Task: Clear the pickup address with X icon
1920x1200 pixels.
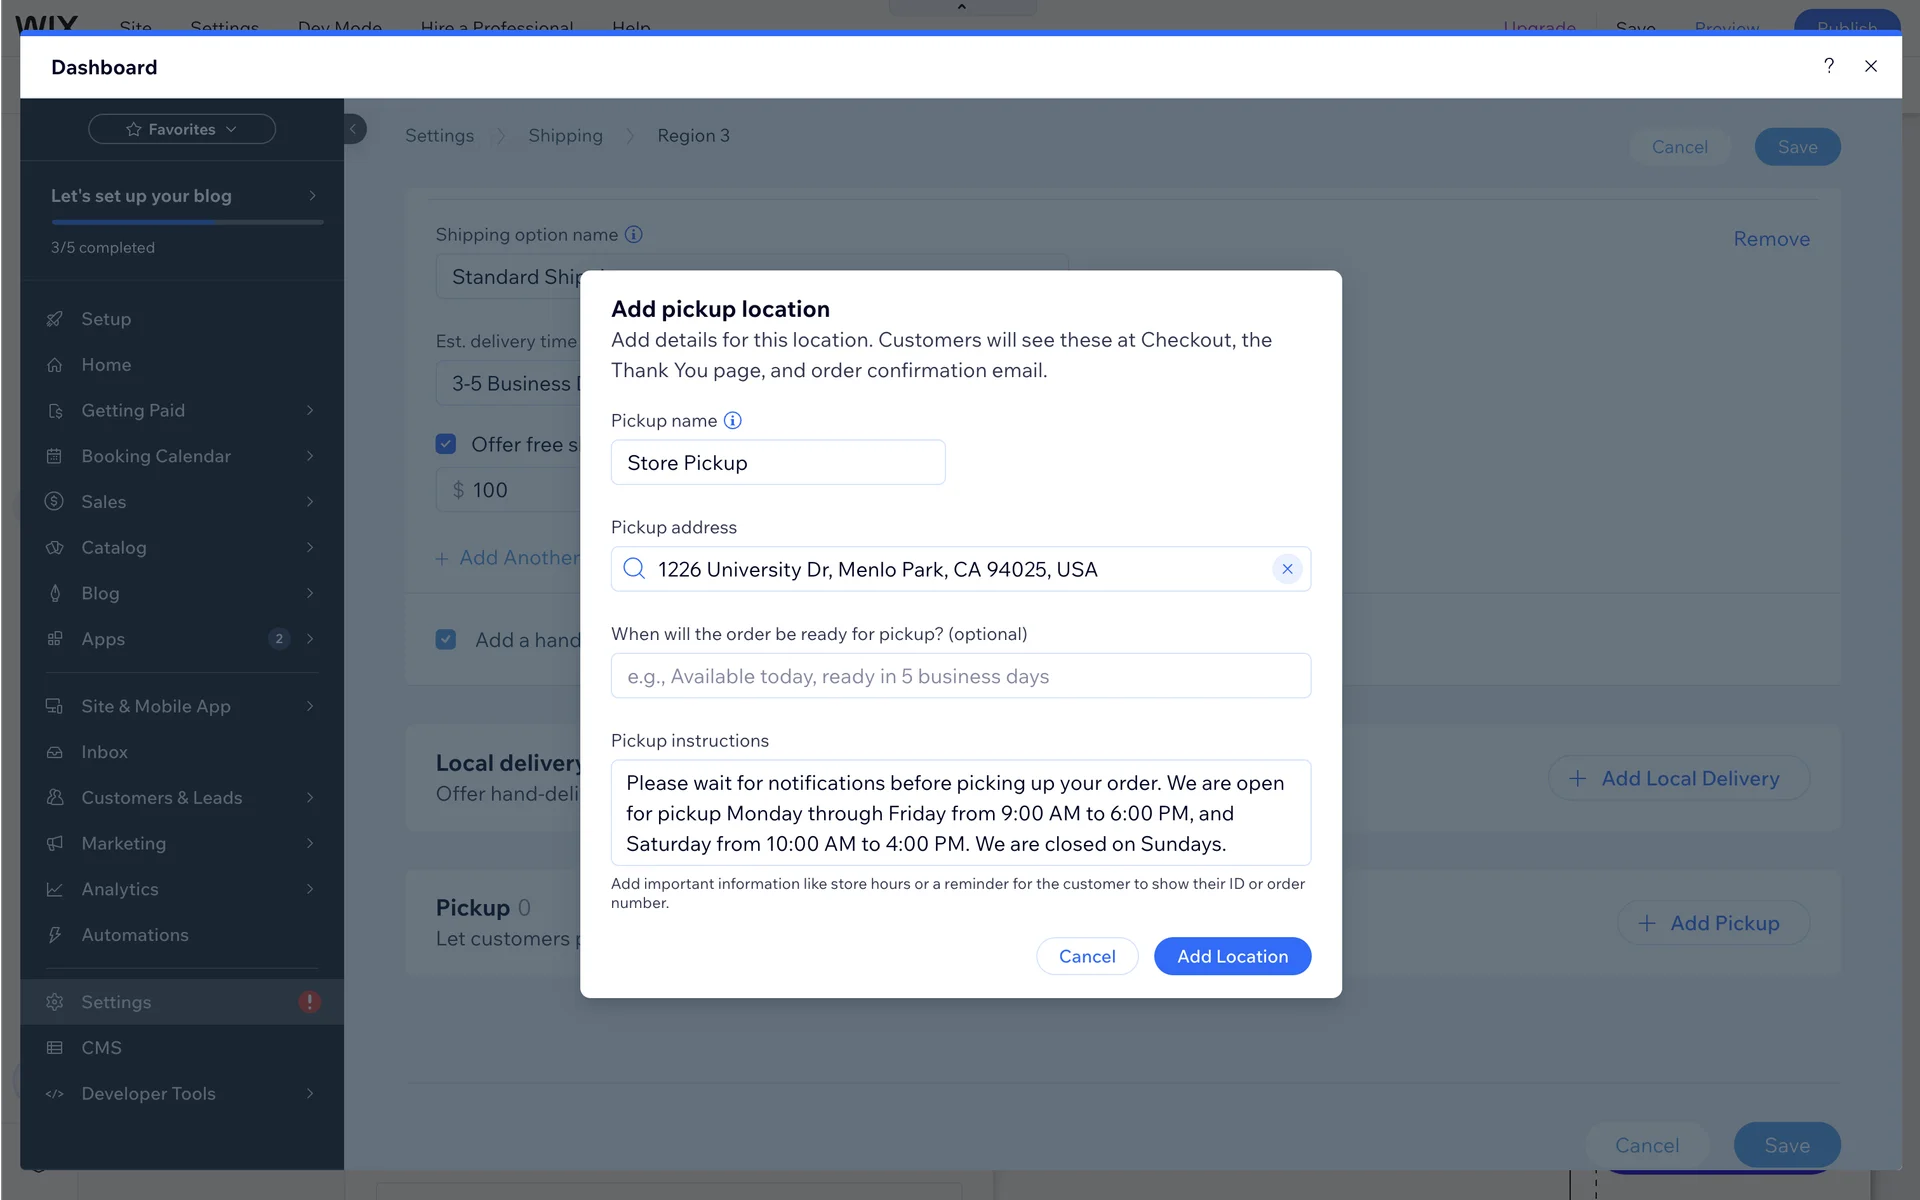Action: pos(1287,569)
